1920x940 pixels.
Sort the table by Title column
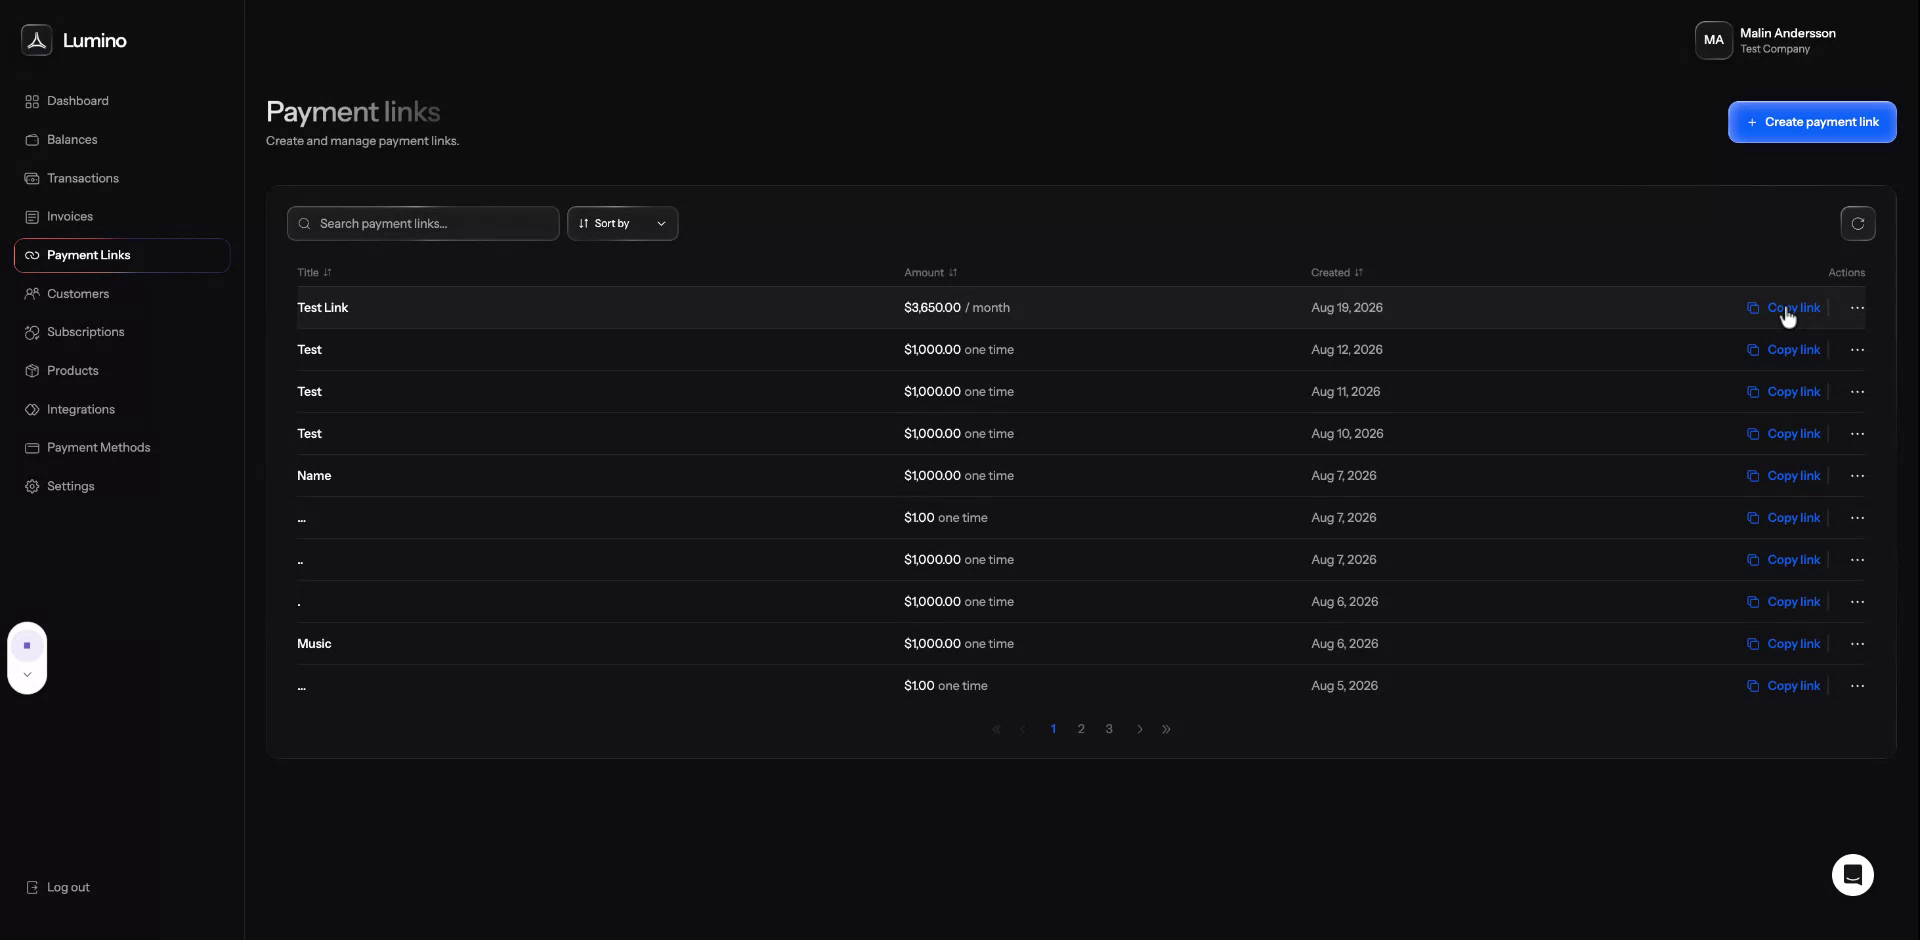click(314, 273)
